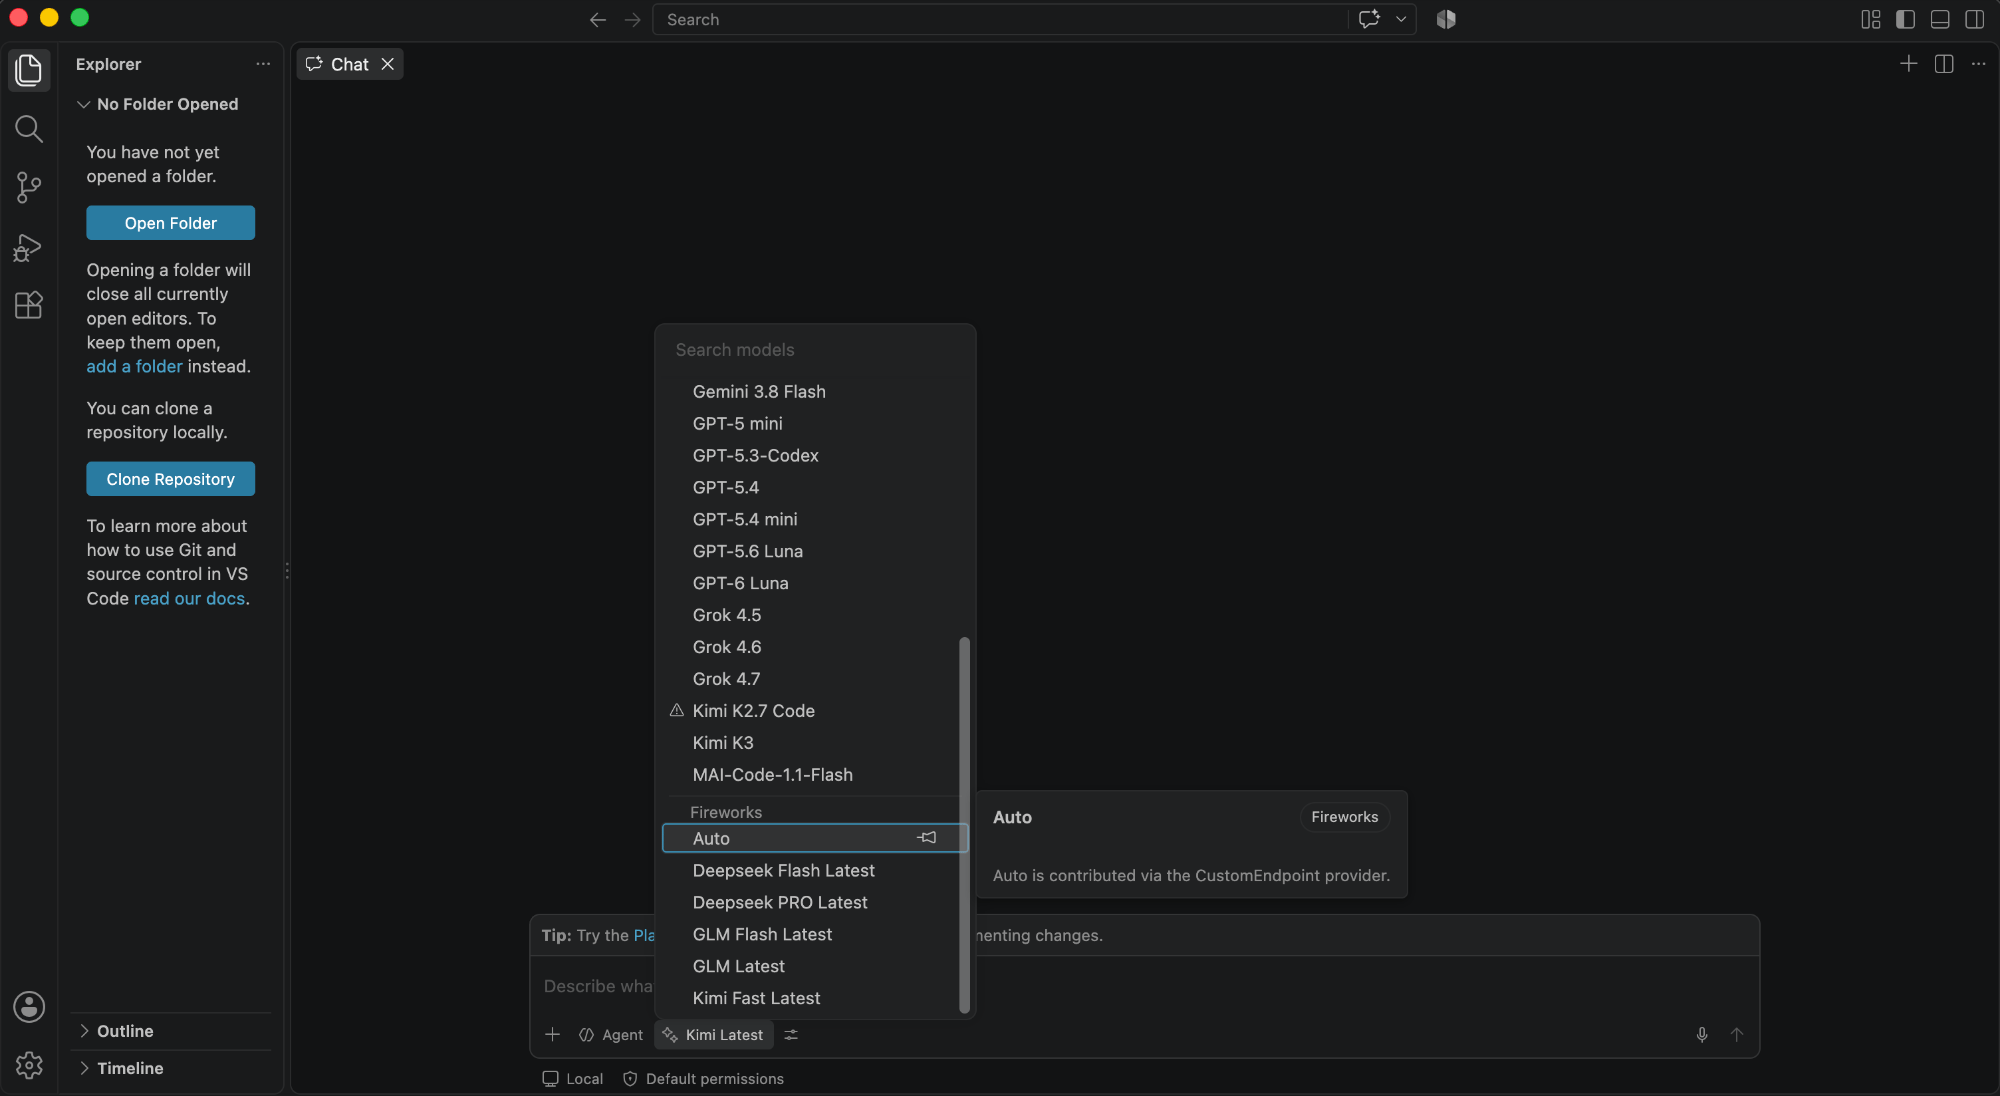Viewport: 2000px width, 1096px height.
Task: Go forward with the right arrow
Action: (x=632, y=20)
